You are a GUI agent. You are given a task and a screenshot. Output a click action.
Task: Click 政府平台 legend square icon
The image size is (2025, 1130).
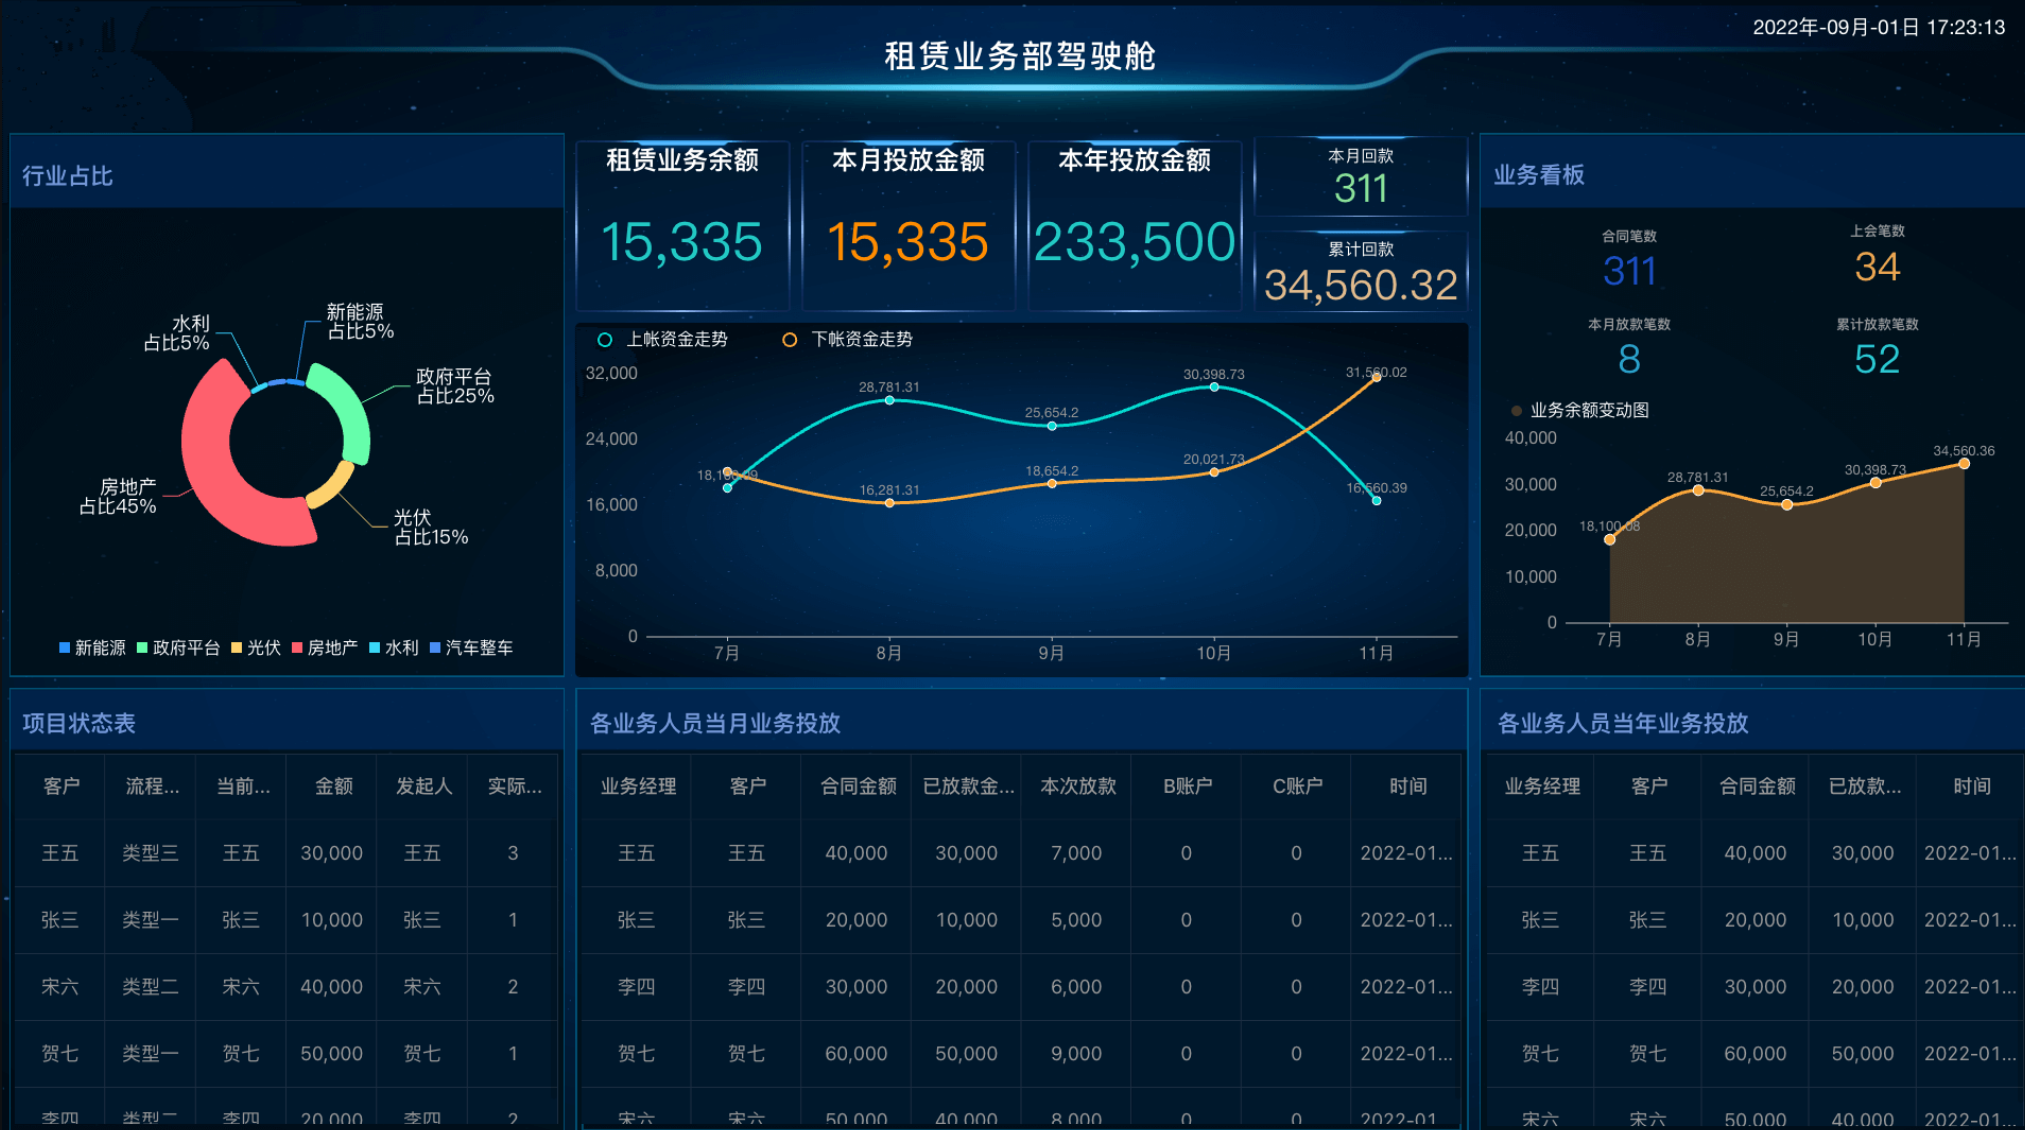(x=142, y=648)
